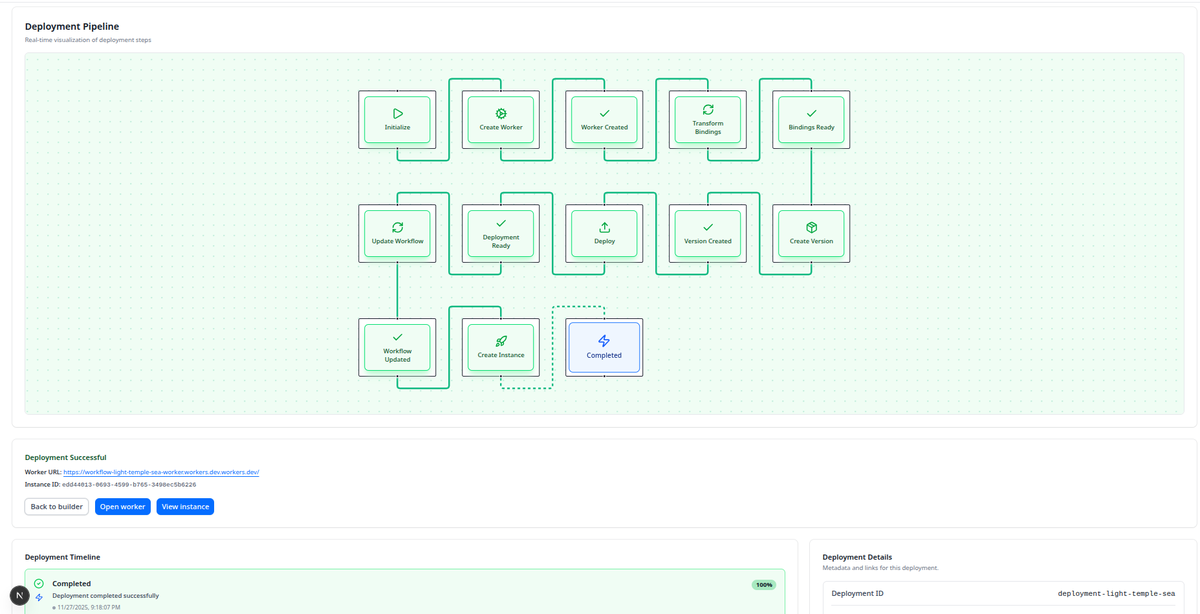Select the Version Created pipeline node
Viewport: 1200px width, 614px height.
pyautogui.click(x=707, y=233)
